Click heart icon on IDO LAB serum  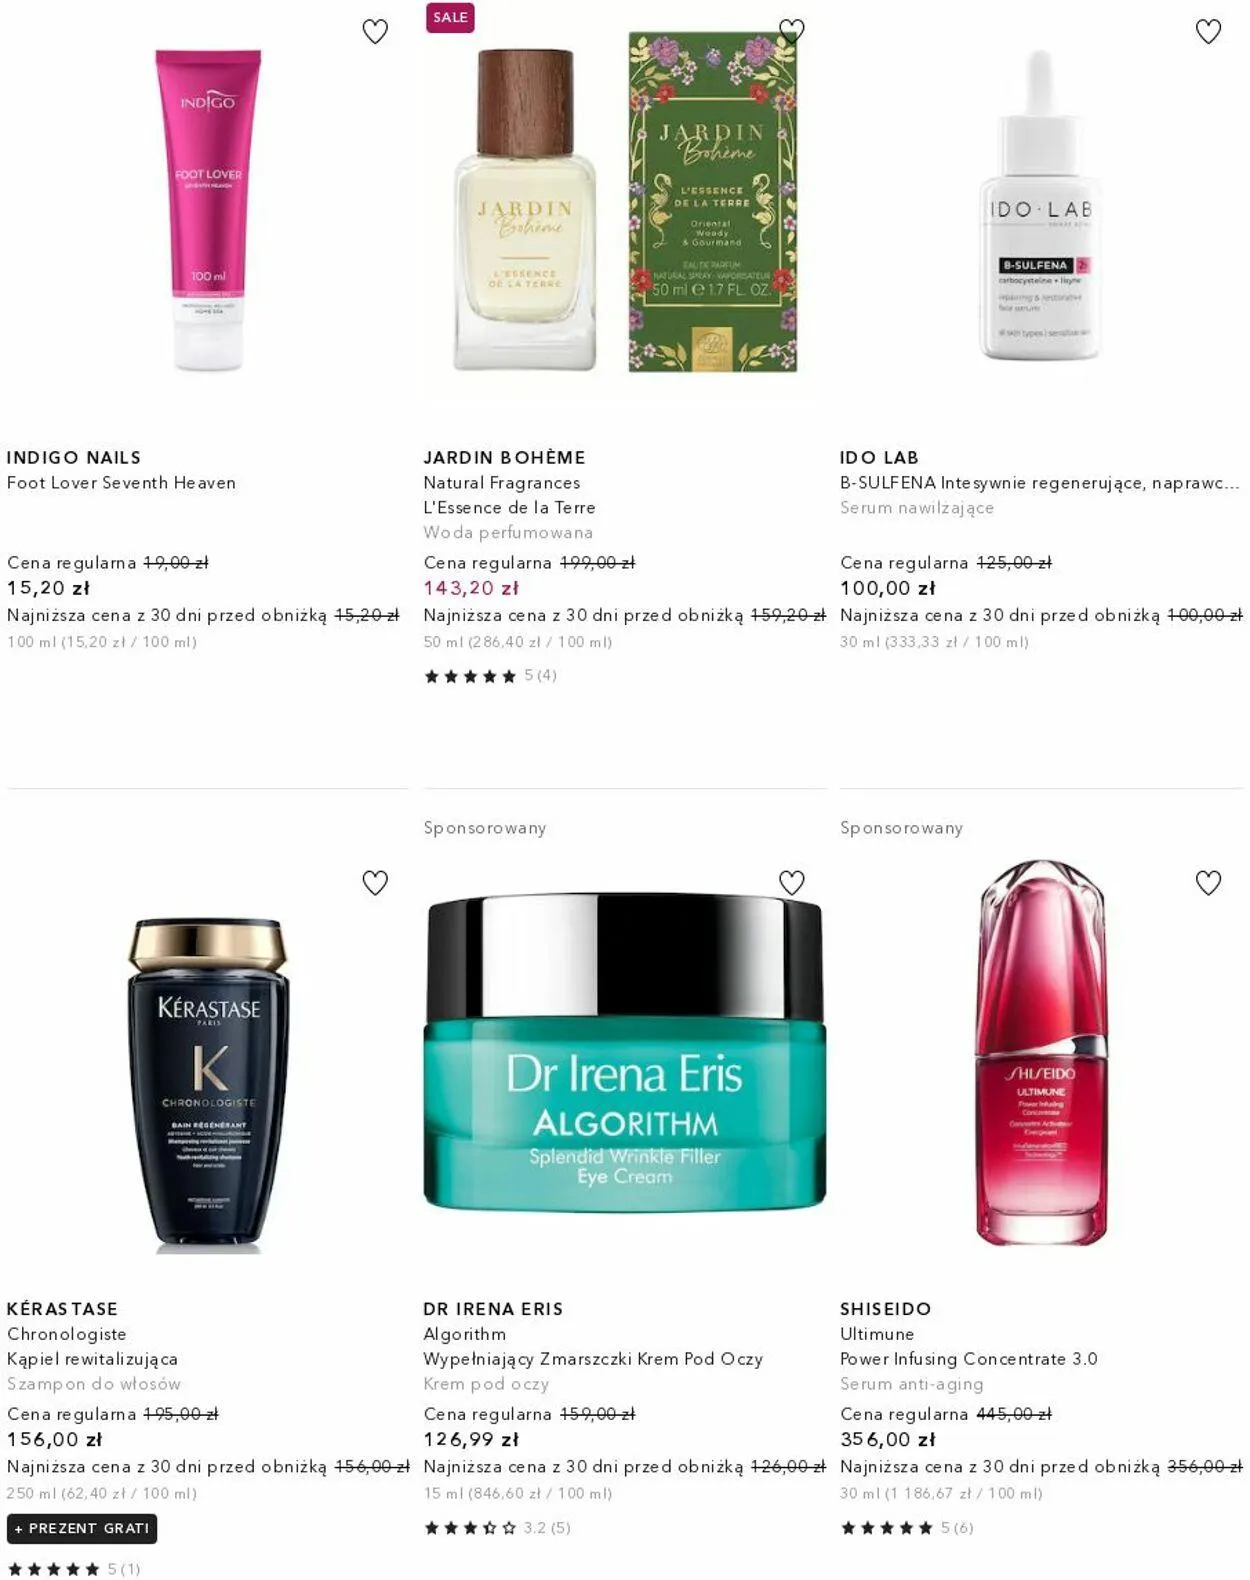1208,32
